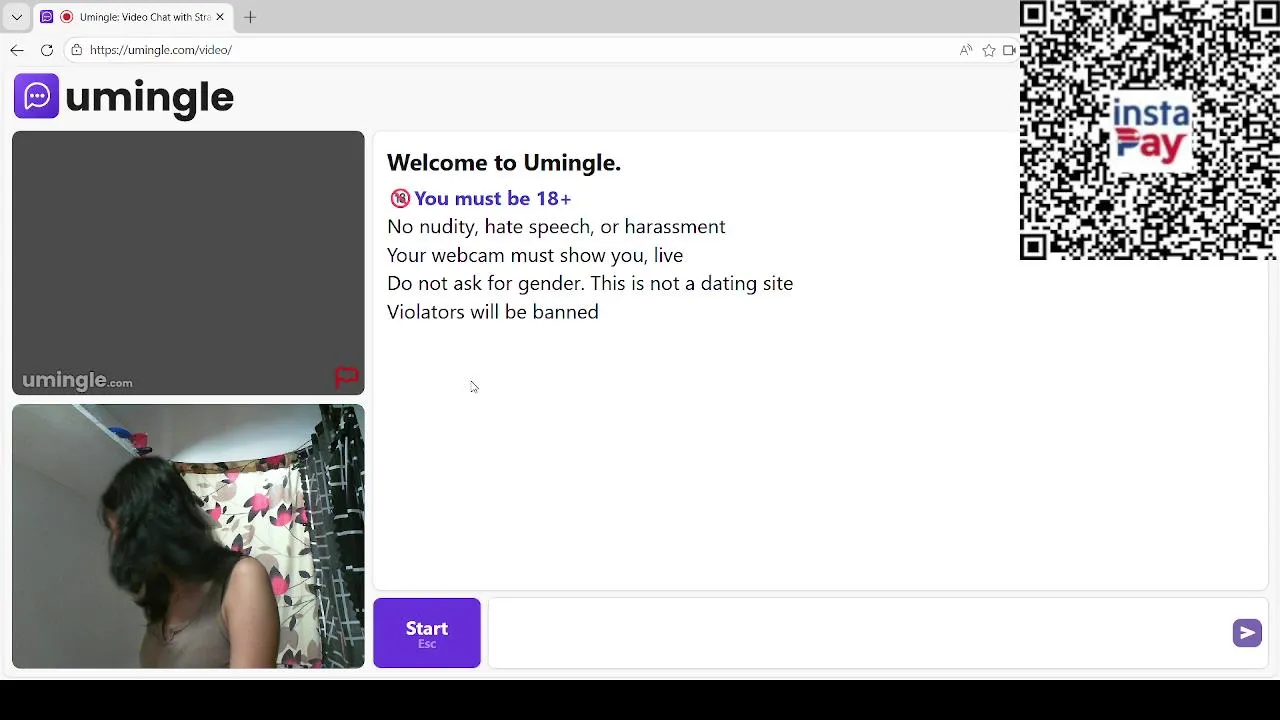Click the address bar URL umingle.com/video/
The image size is (1280, 720).
click(161, 50)
